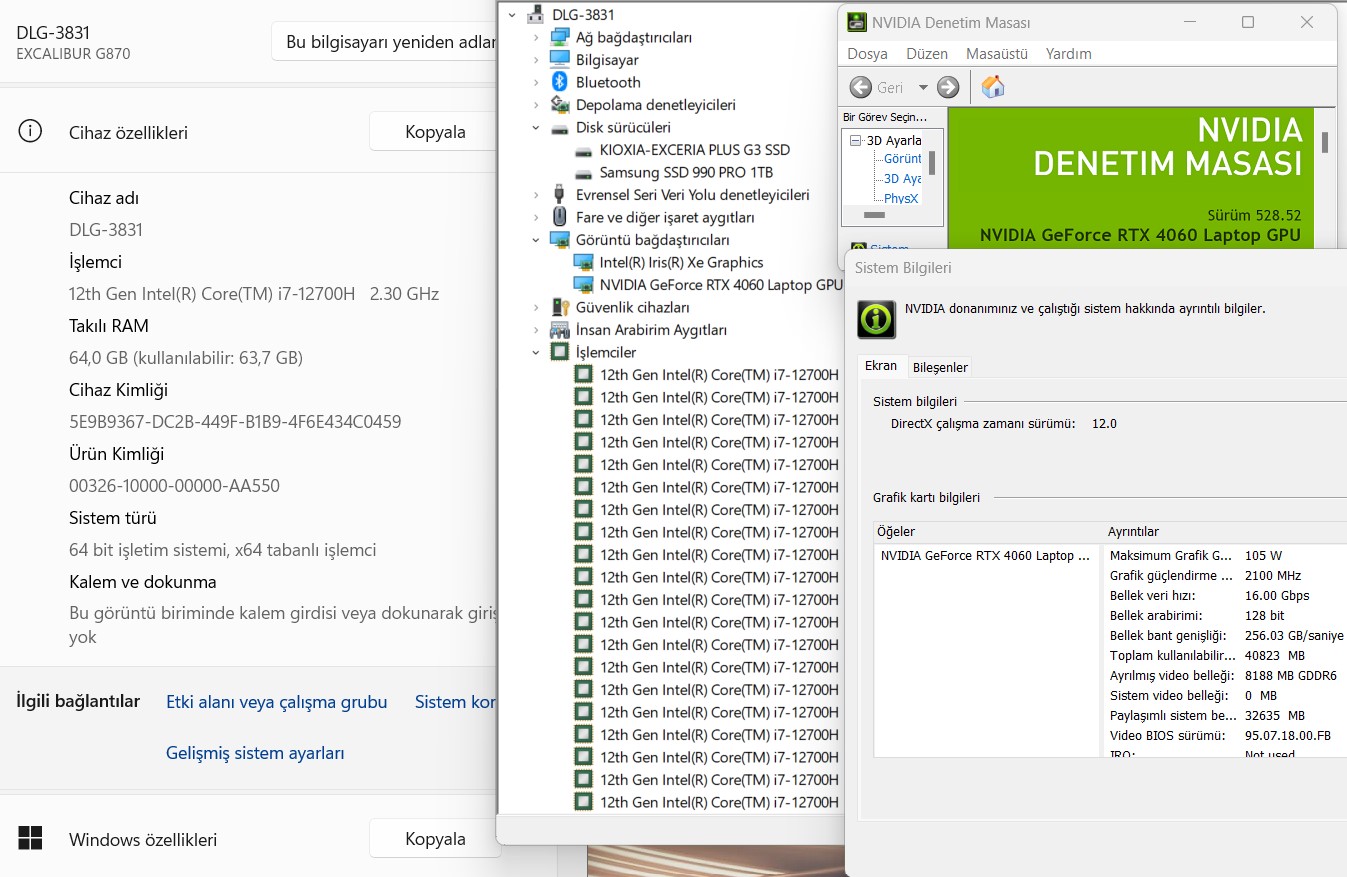Viewport: 1347px width, 877px height.
Task: Open Etki alanı veya çalışma grubu link
Action: click(x=276, y=702)
